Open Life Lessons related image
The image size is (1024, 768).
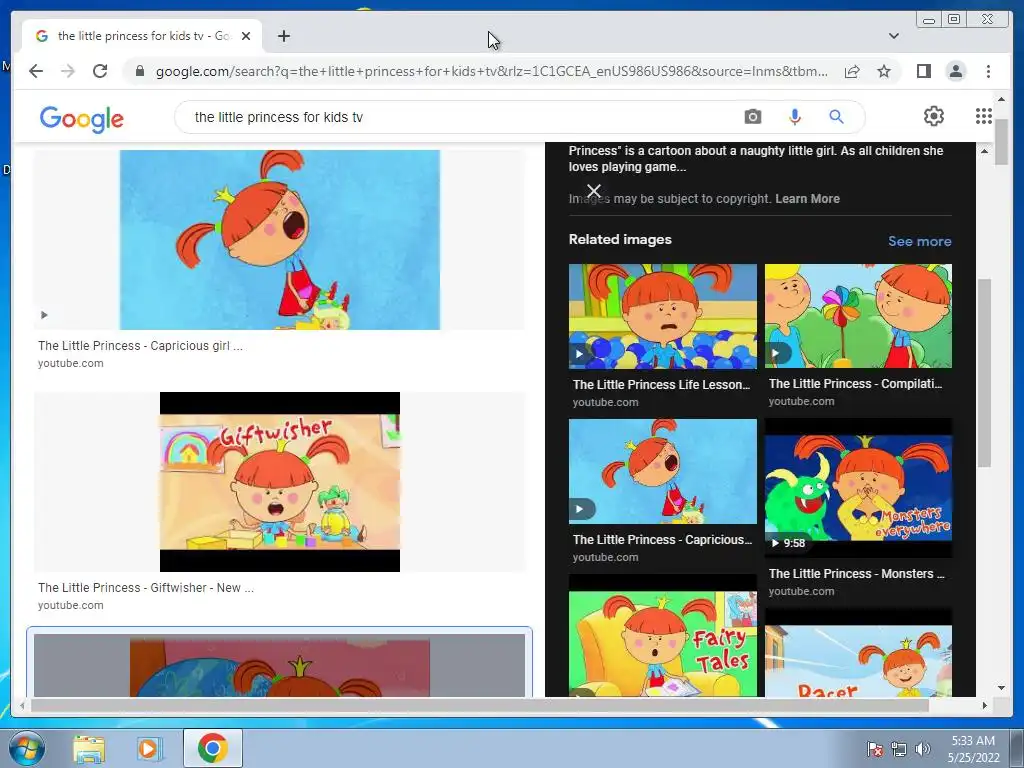pos(662,316)
